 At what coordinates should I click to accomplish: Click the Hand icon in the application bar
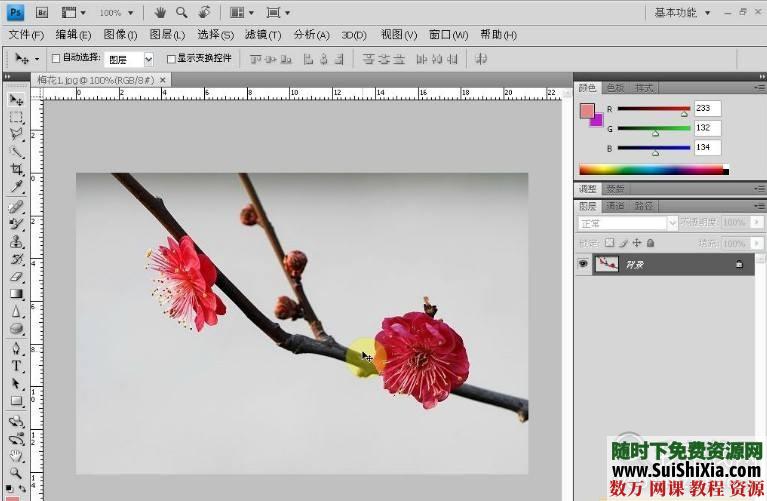coord(159,12)
